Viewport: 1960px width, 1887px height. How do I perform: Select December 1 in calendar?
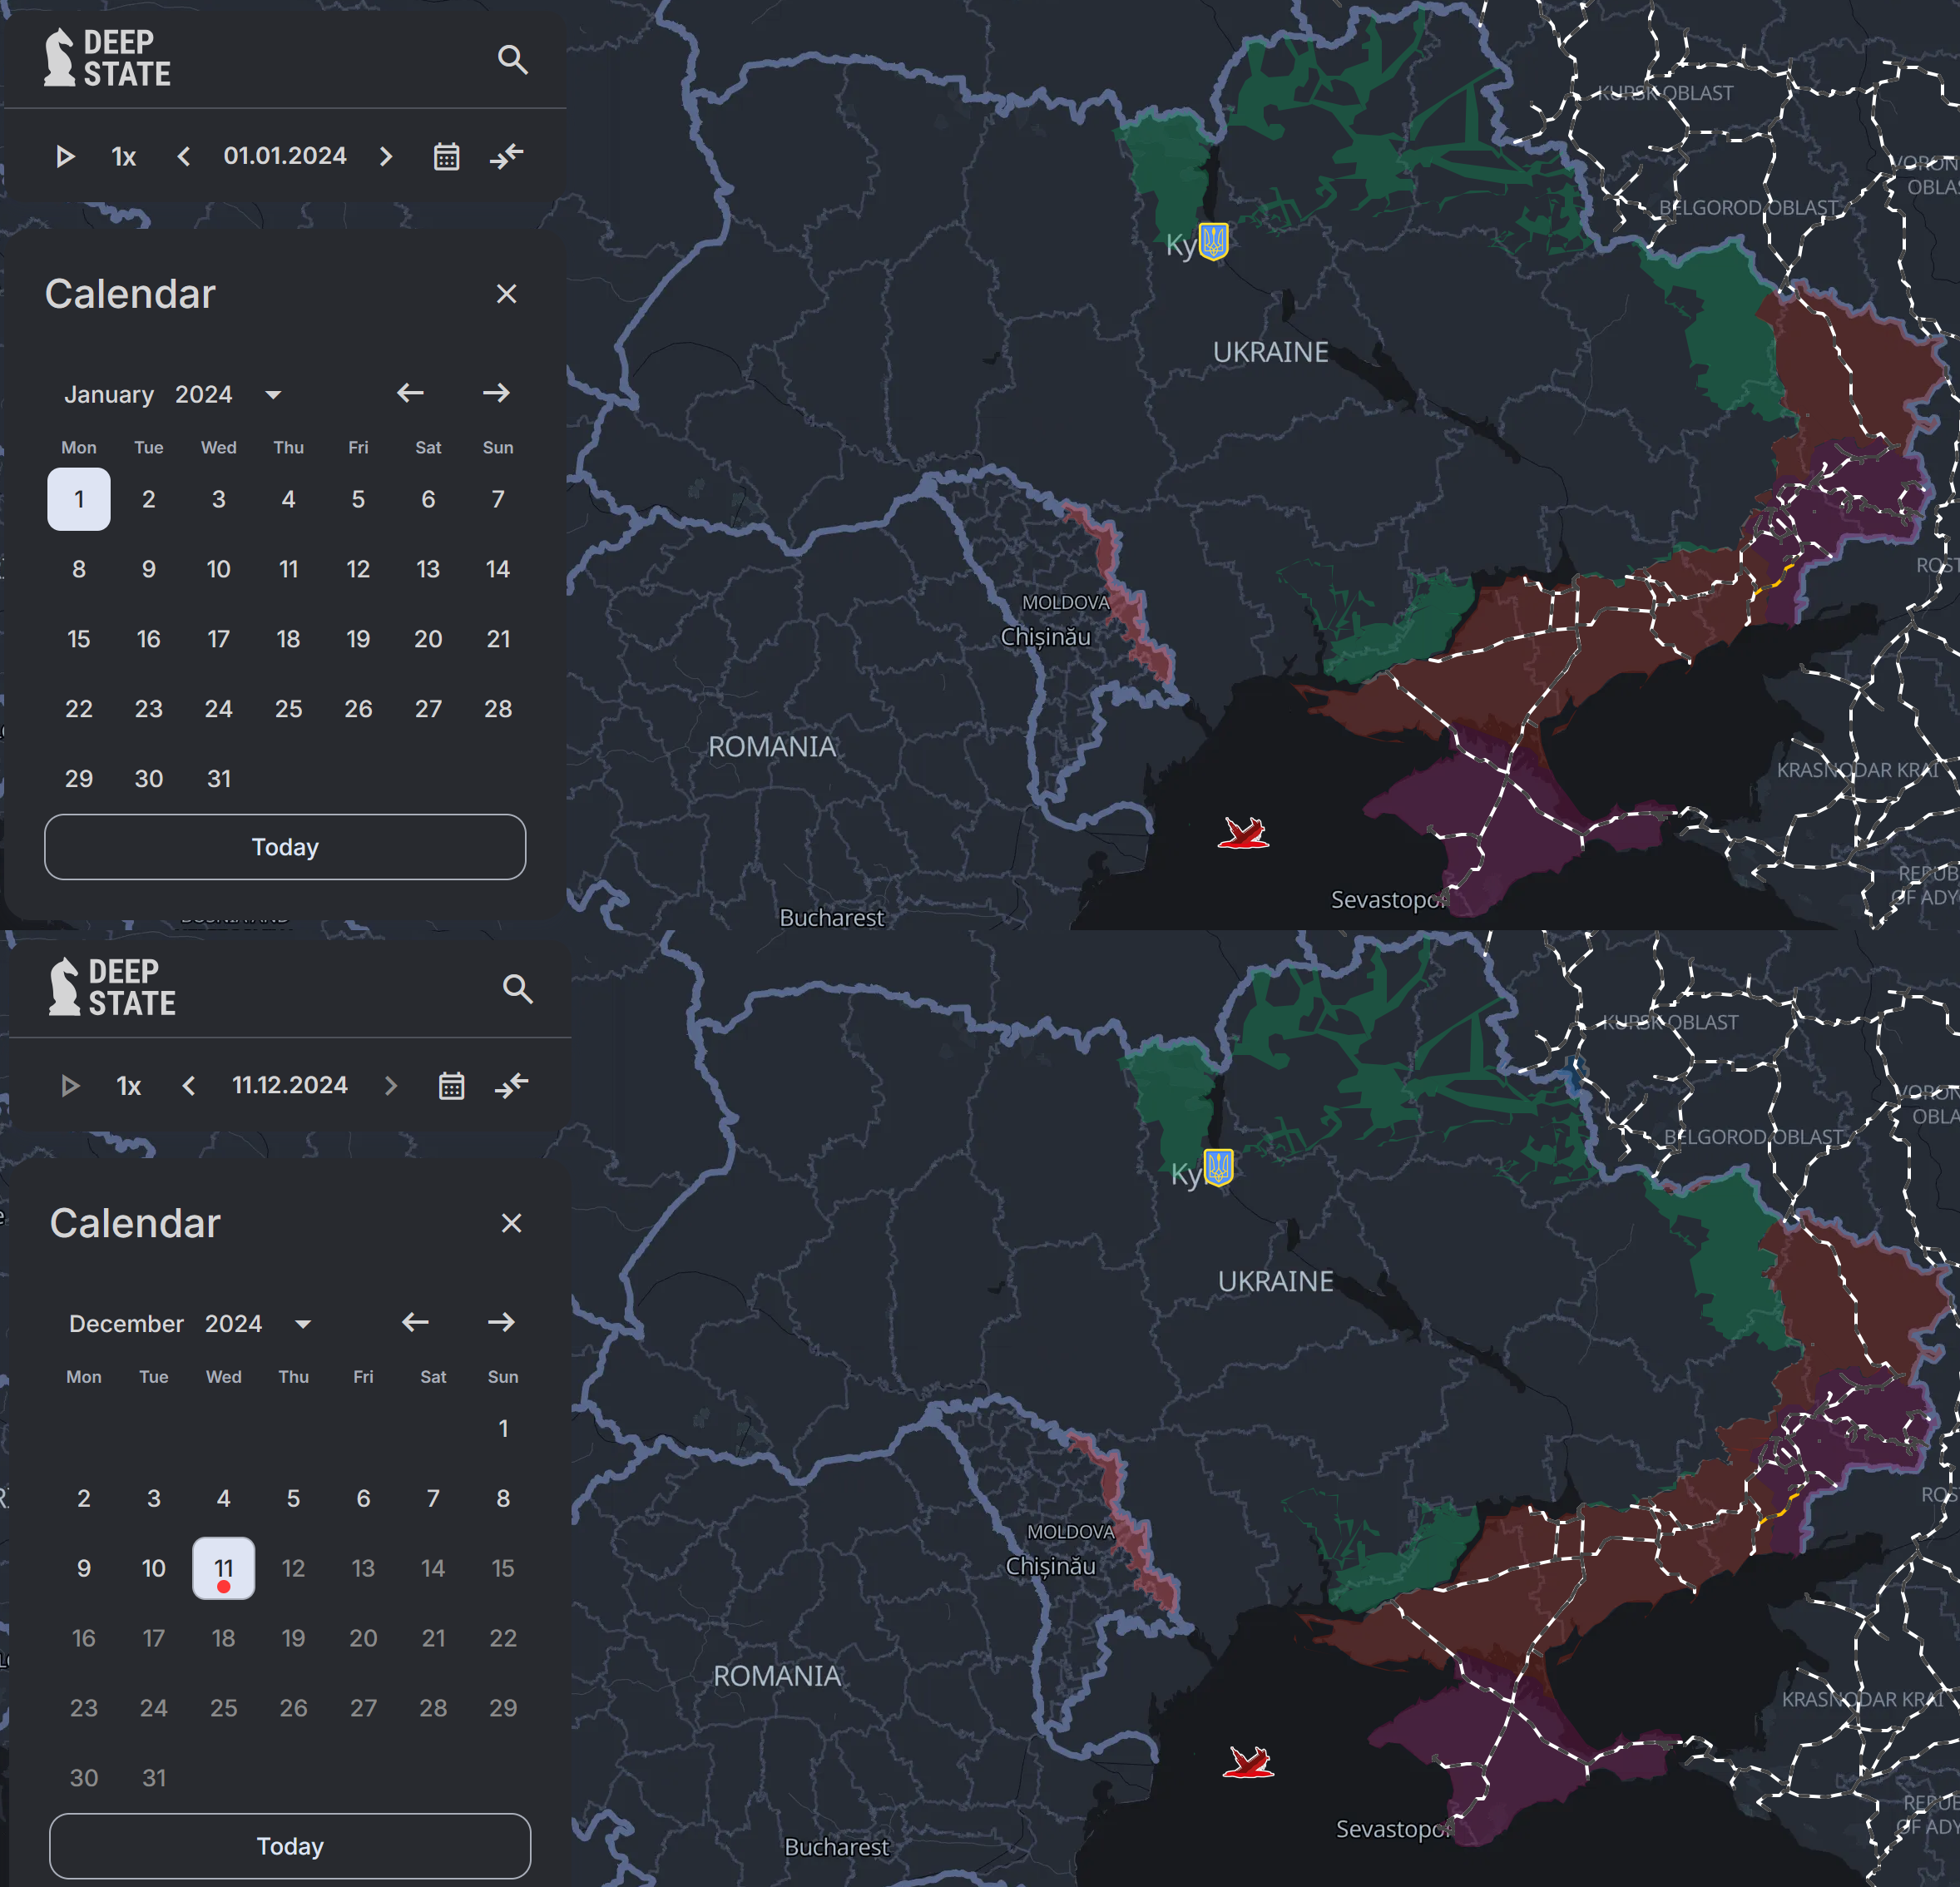pos(503,1428)
